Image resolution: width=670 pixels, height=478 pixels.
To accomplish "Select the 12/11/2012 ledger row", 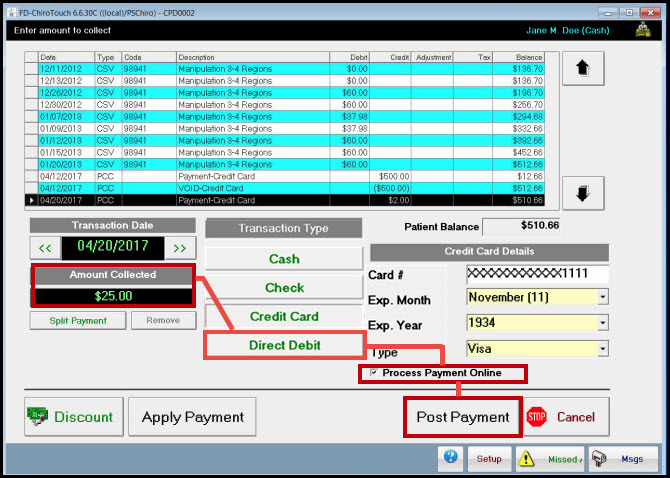I will [x=285, y=69].
